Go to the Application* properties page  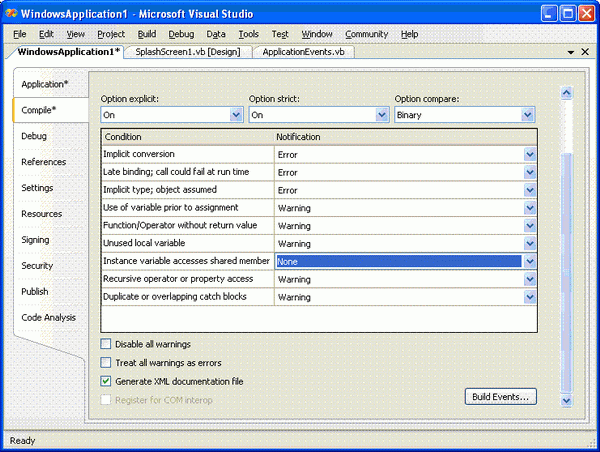45,84
